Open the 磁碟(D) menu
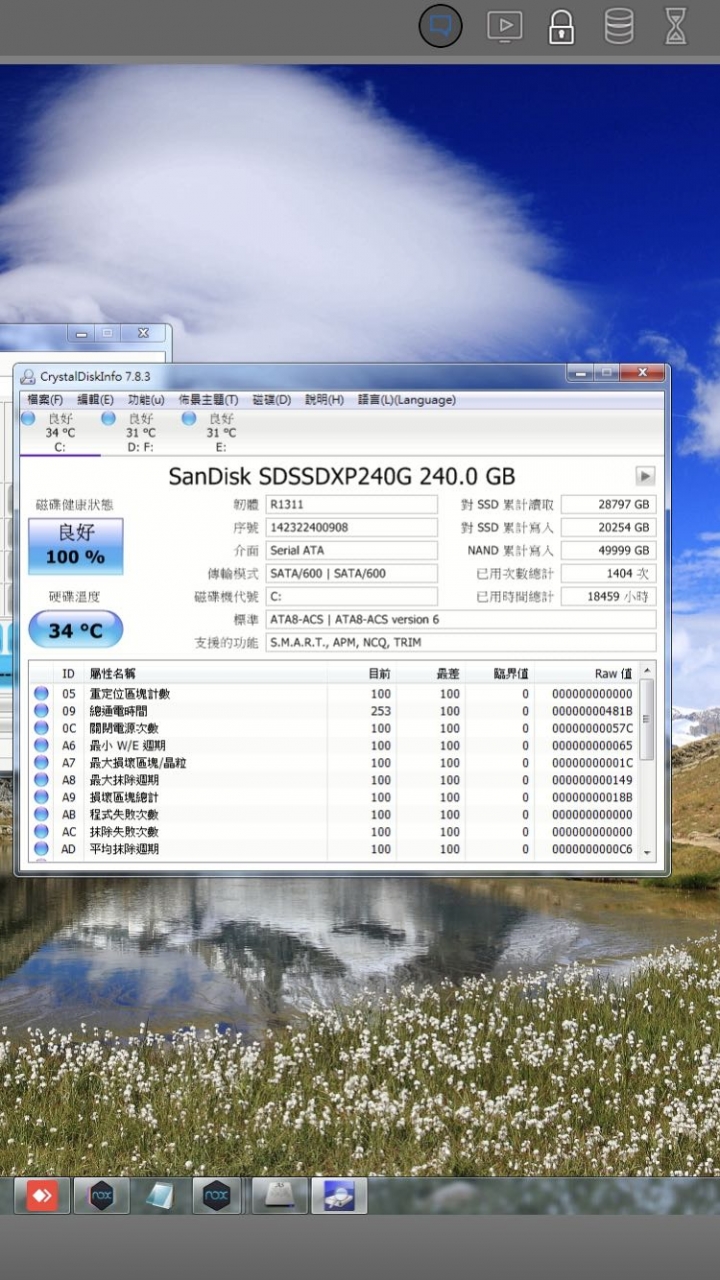This screenshot has height=1280, width=720. click(x=271, y=399)
